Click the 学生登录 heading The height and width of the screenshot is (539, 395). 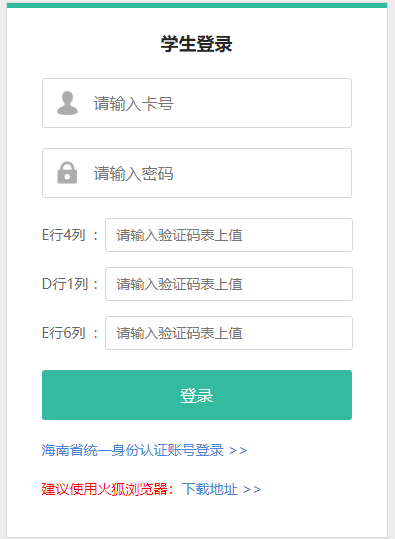point(197,44)
